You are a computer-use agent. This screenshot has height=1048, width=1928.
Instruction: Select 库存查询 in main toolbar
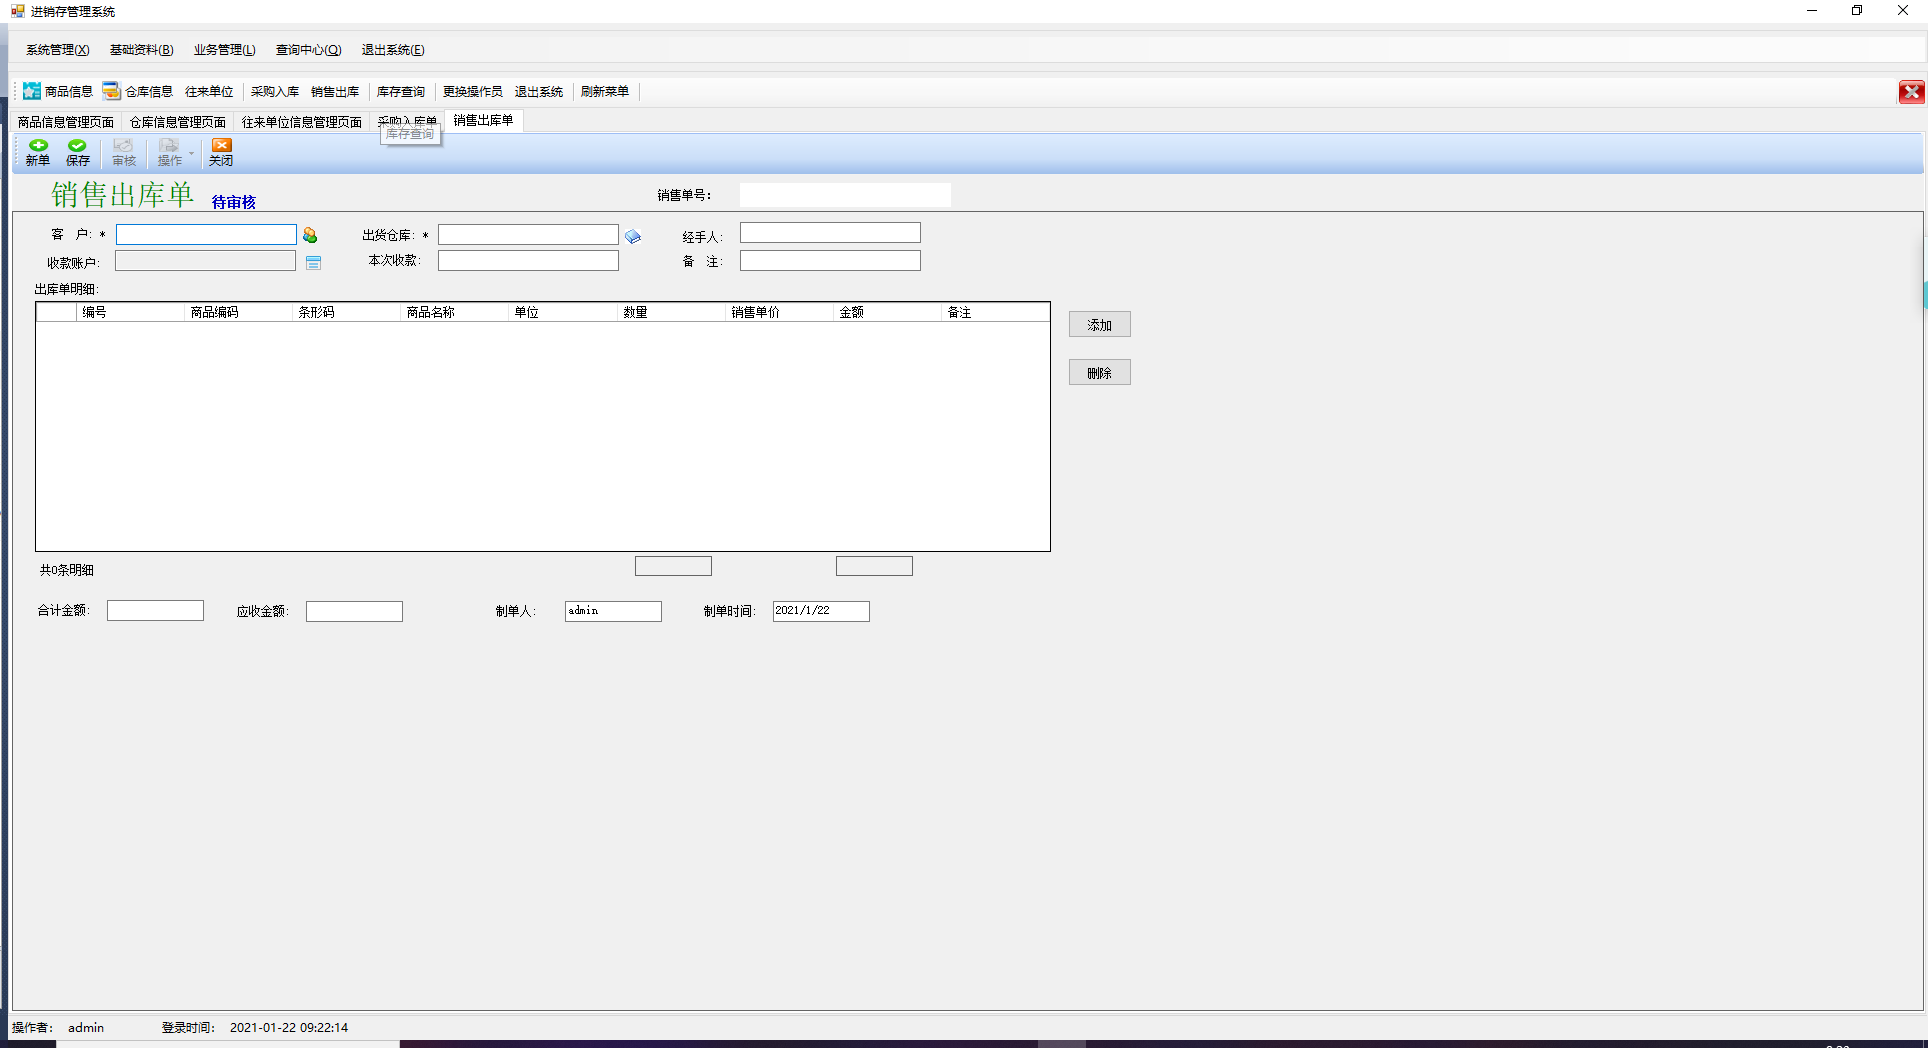pos(401,91)
